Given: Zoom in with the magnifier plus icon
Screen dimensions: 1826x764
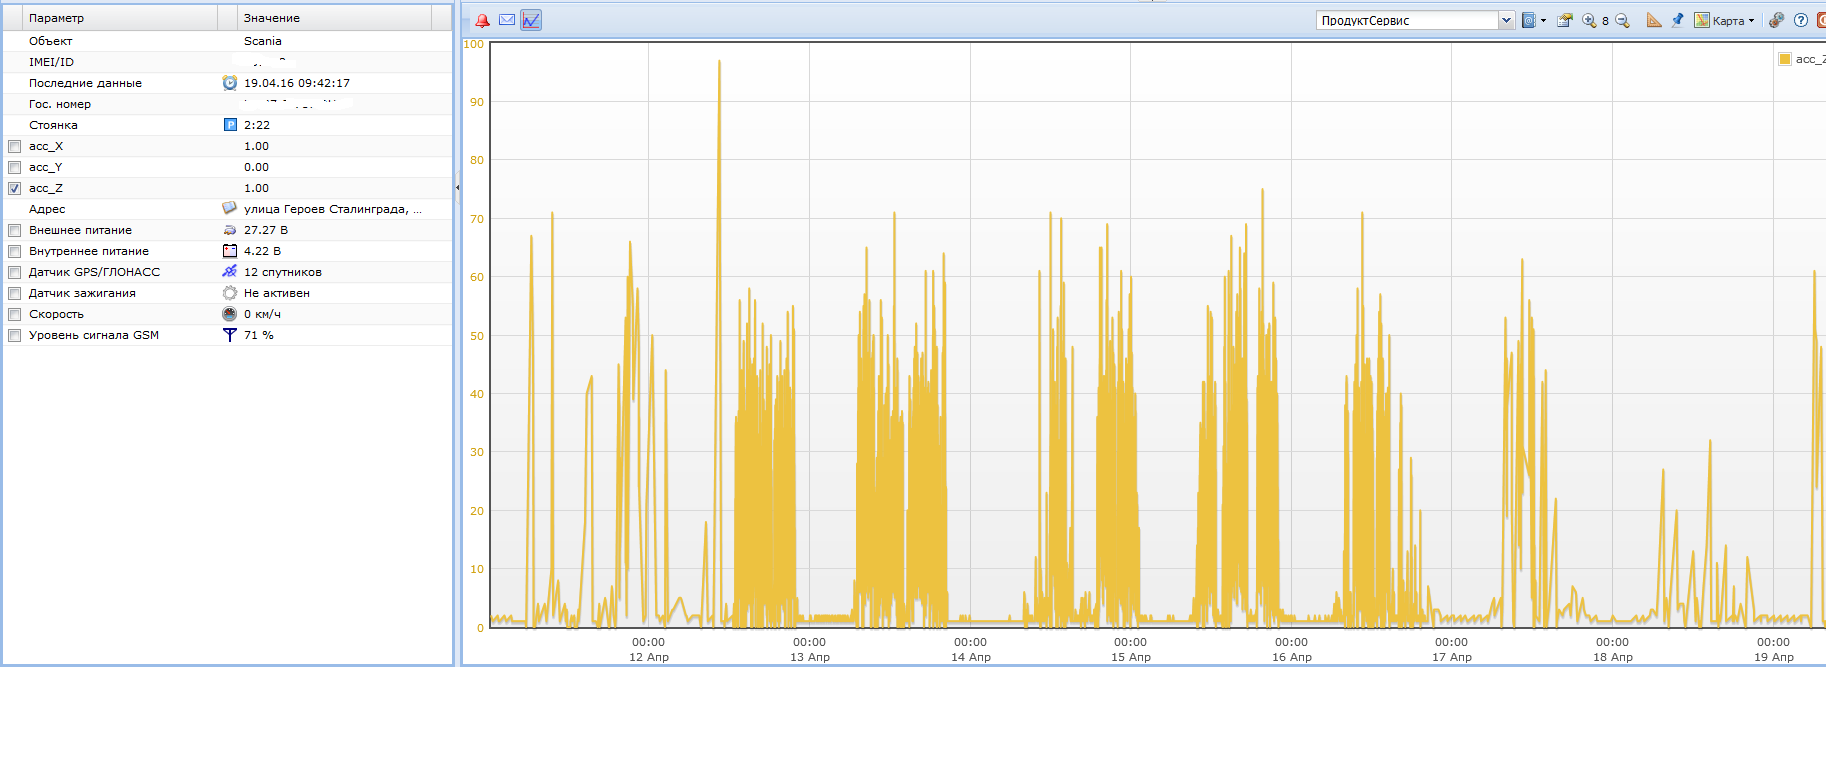Looking at the screenshot, I should click(x=1589, y=20).
